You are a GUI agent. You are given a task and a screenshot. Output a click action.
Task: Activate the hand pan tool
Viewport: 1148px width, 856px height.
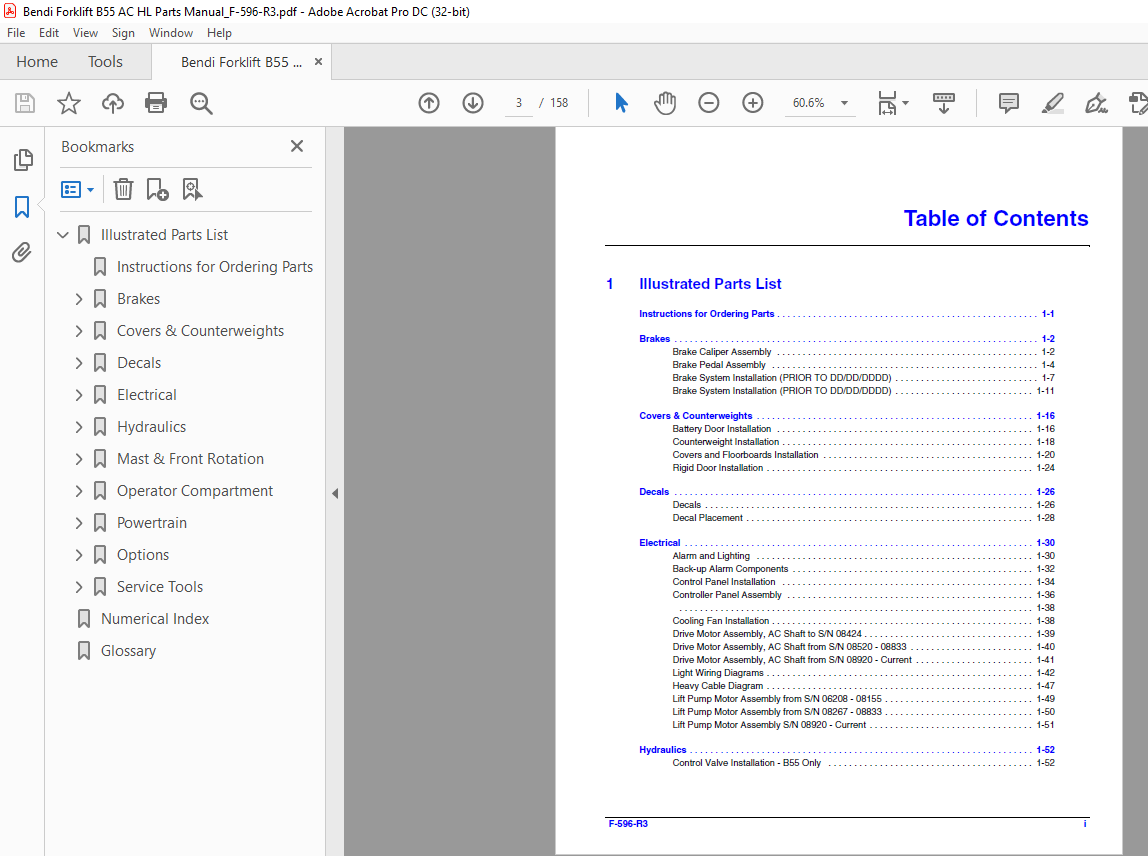665,103
